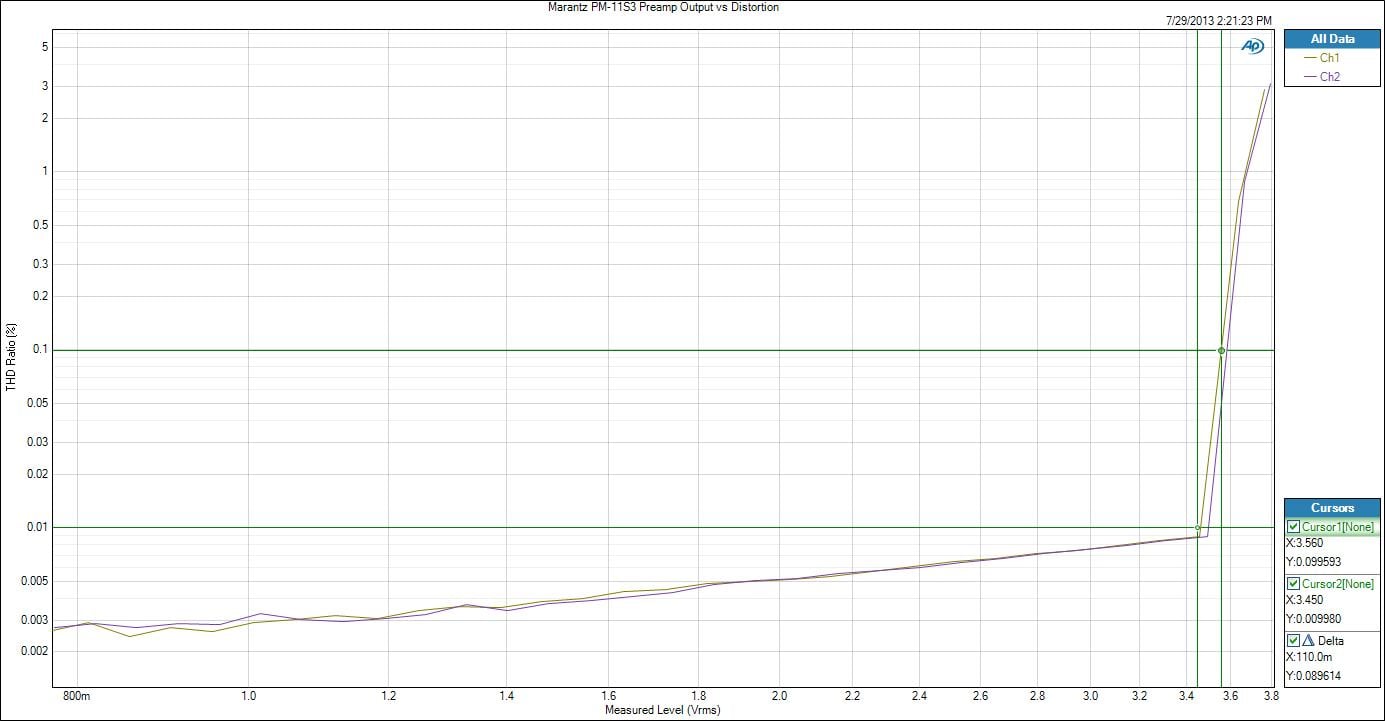This screenshot has width=1385, height=721.
Task: Click the Cursors panel header
Action: click(1332, 508)
